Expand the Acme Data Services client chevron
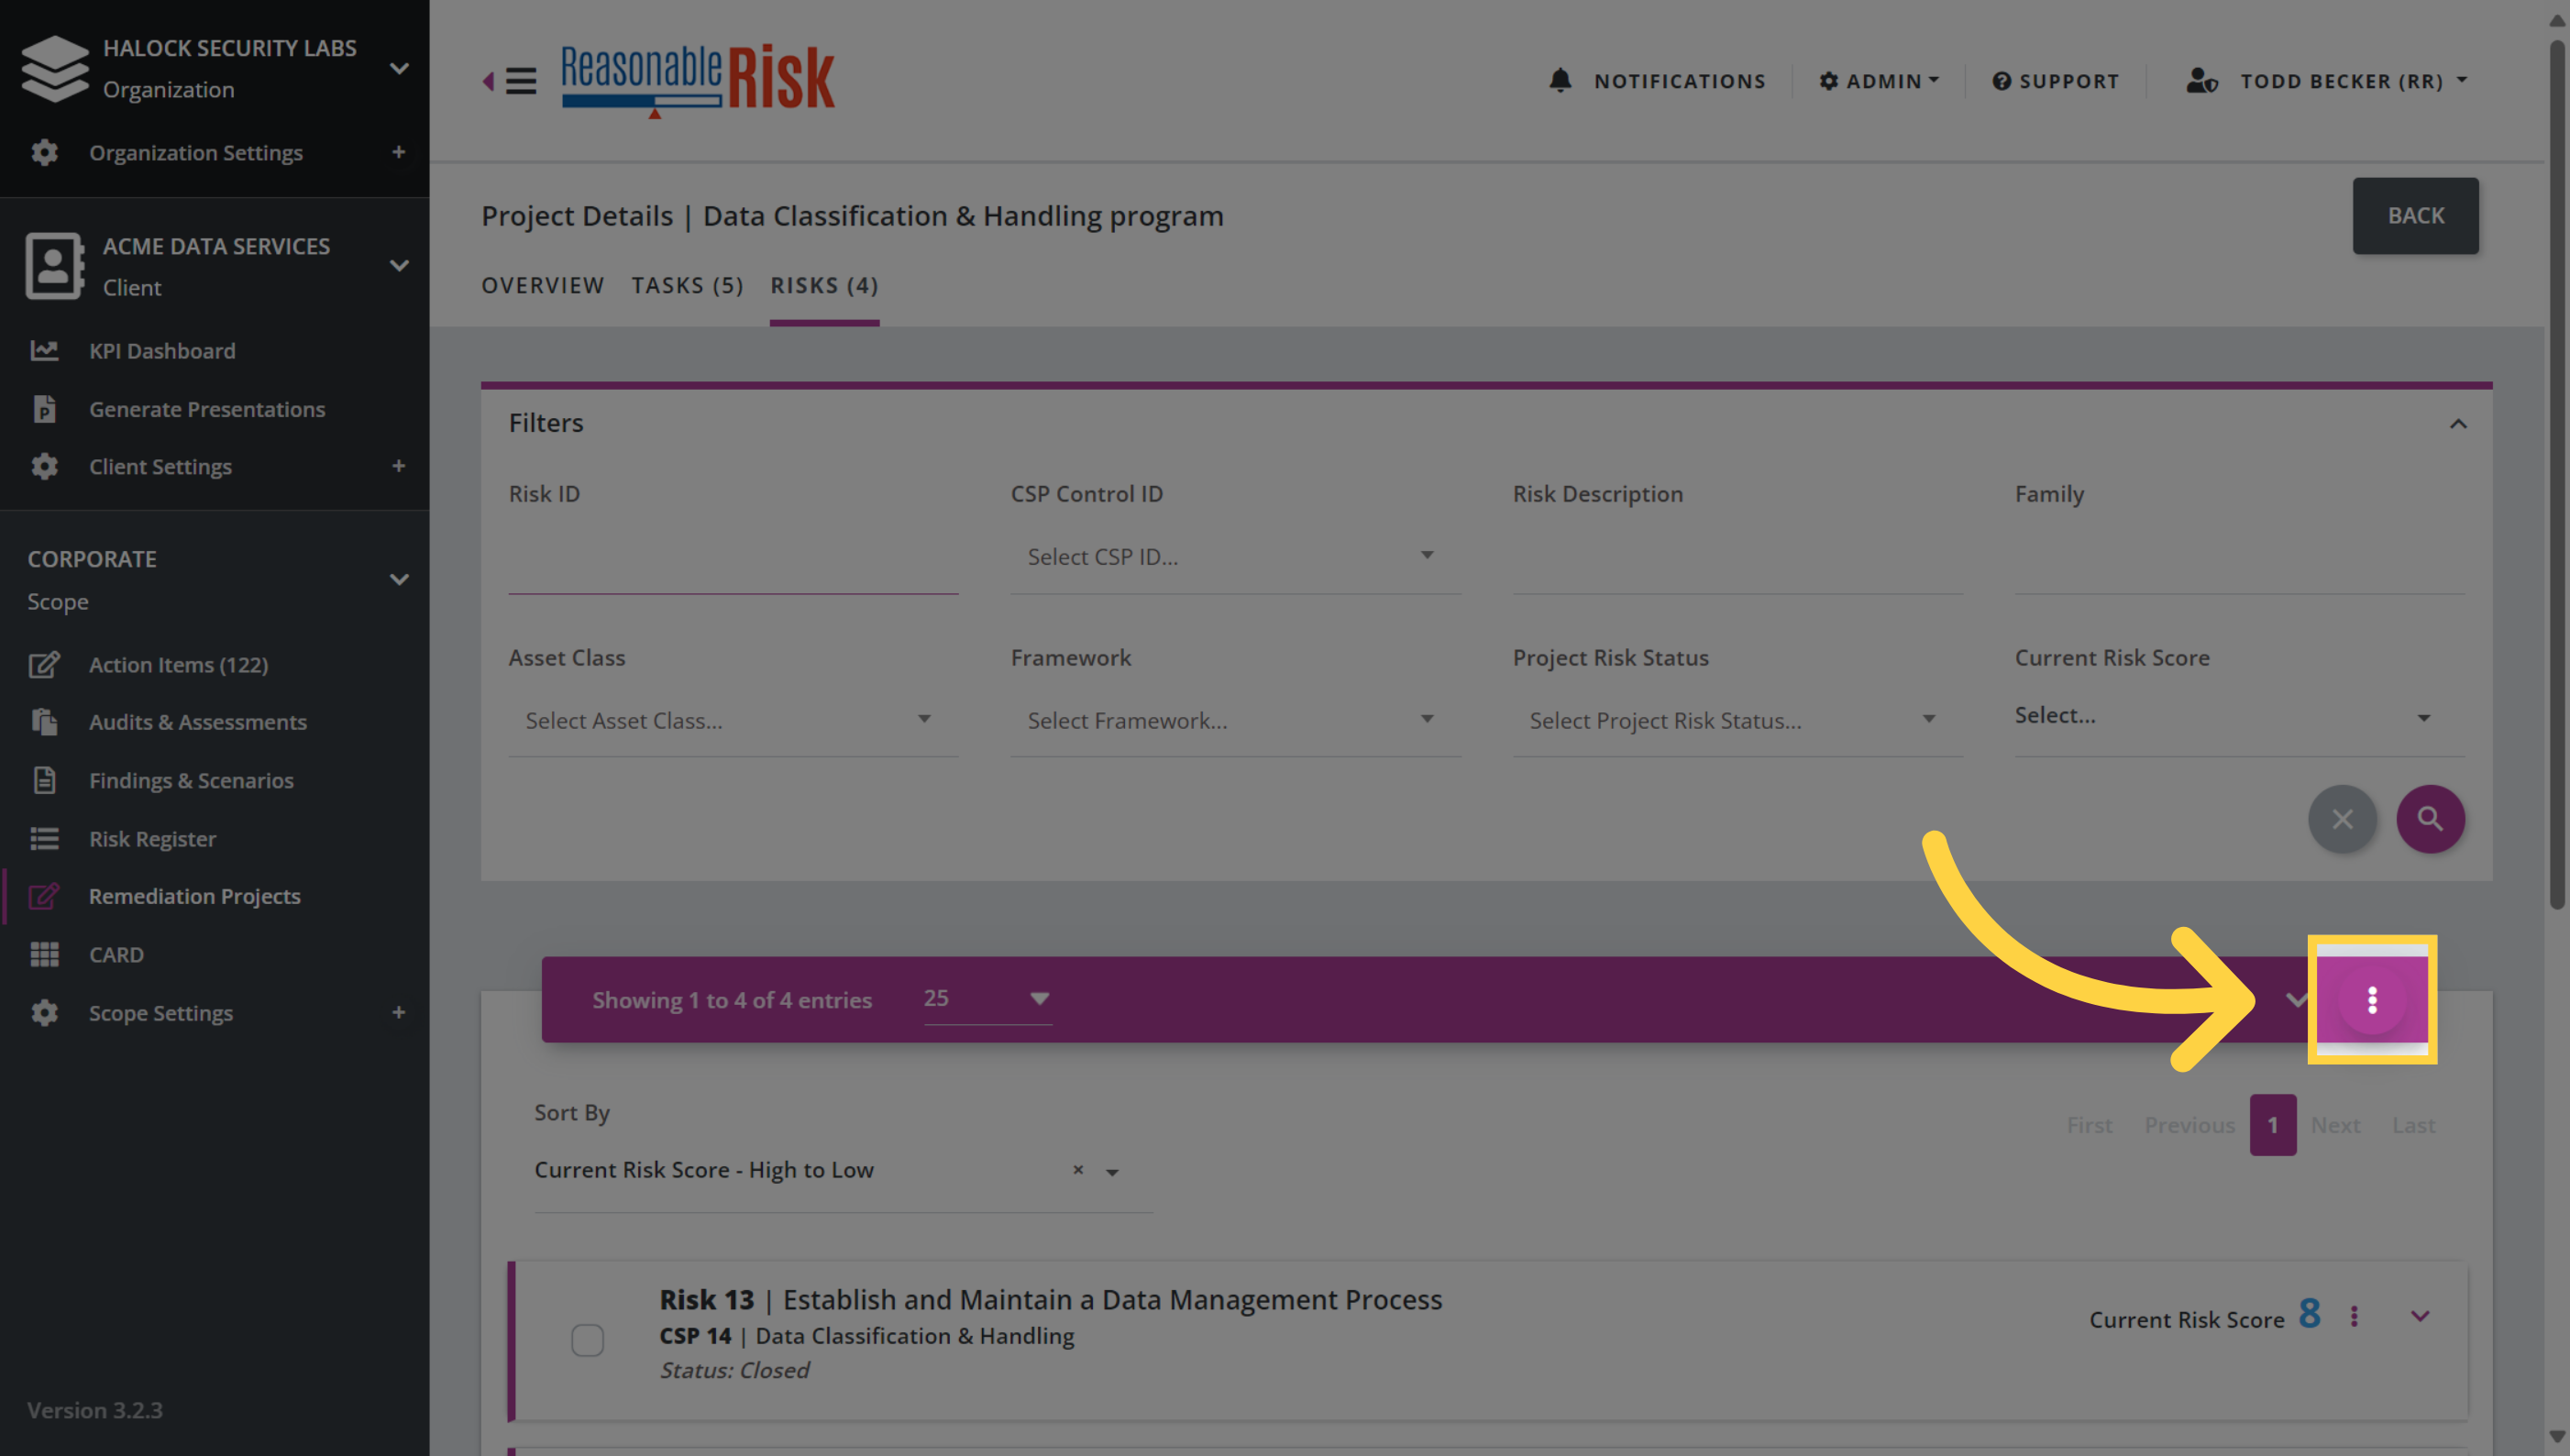The image size is (2570, 1456). click(x=399, y=266)
